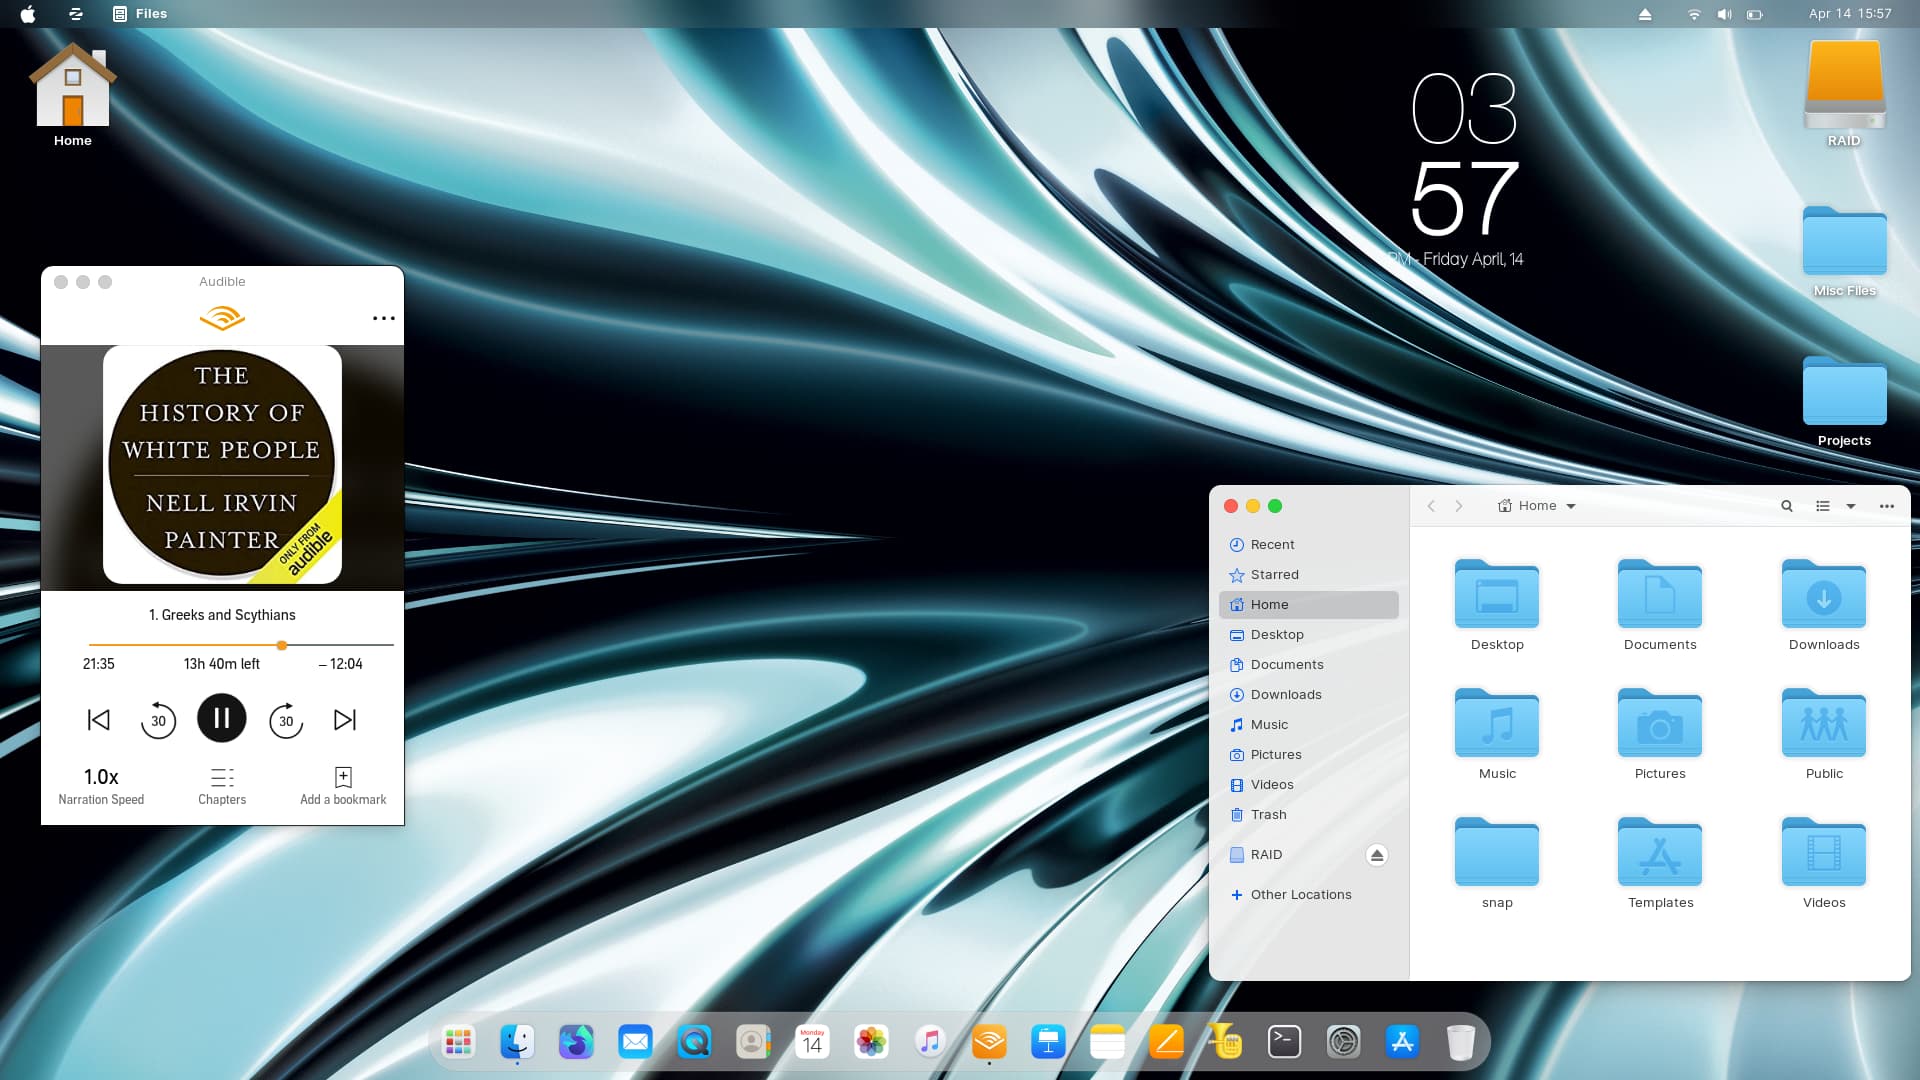1920x1080 pixels.
Task: Select Documents in Files sidebar
Action: pyautogui.click(x=1308, y=665)
